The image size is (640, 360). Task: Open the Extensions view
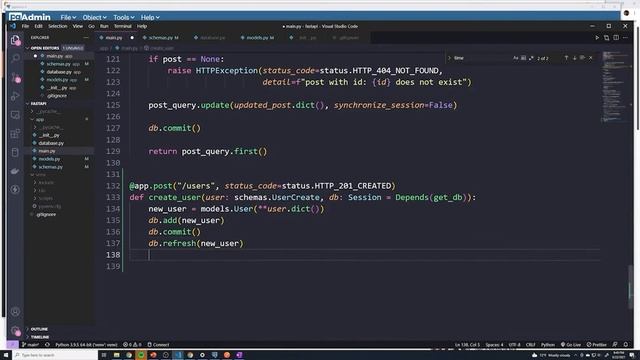tap(15, 133)
